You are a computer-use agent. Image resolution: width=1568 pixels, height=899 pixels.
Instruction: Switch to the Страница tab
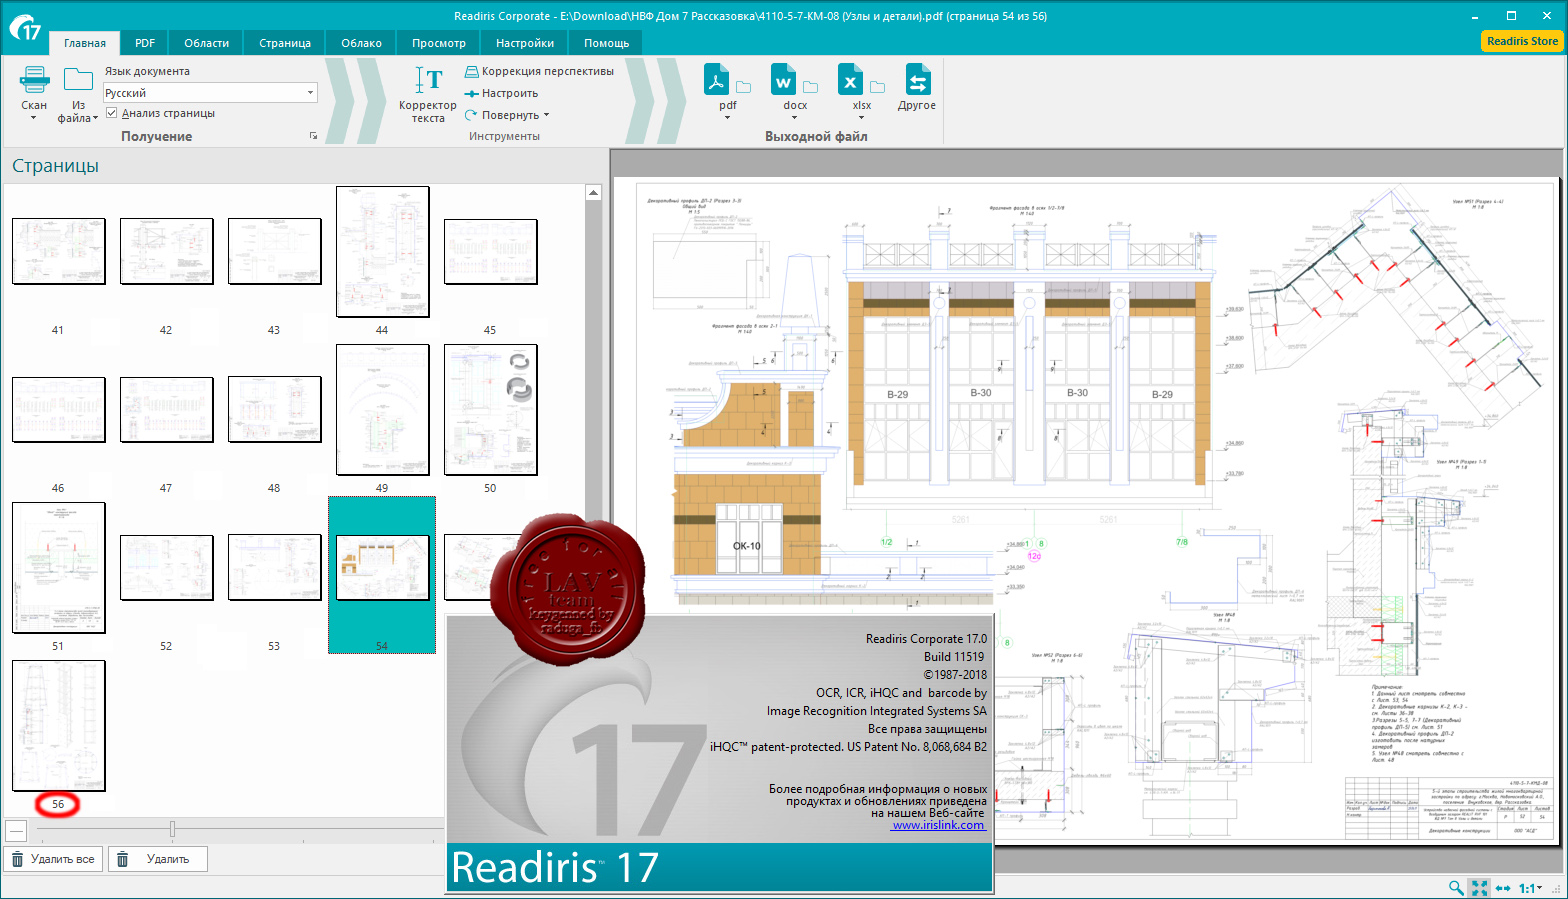[285, 43]
